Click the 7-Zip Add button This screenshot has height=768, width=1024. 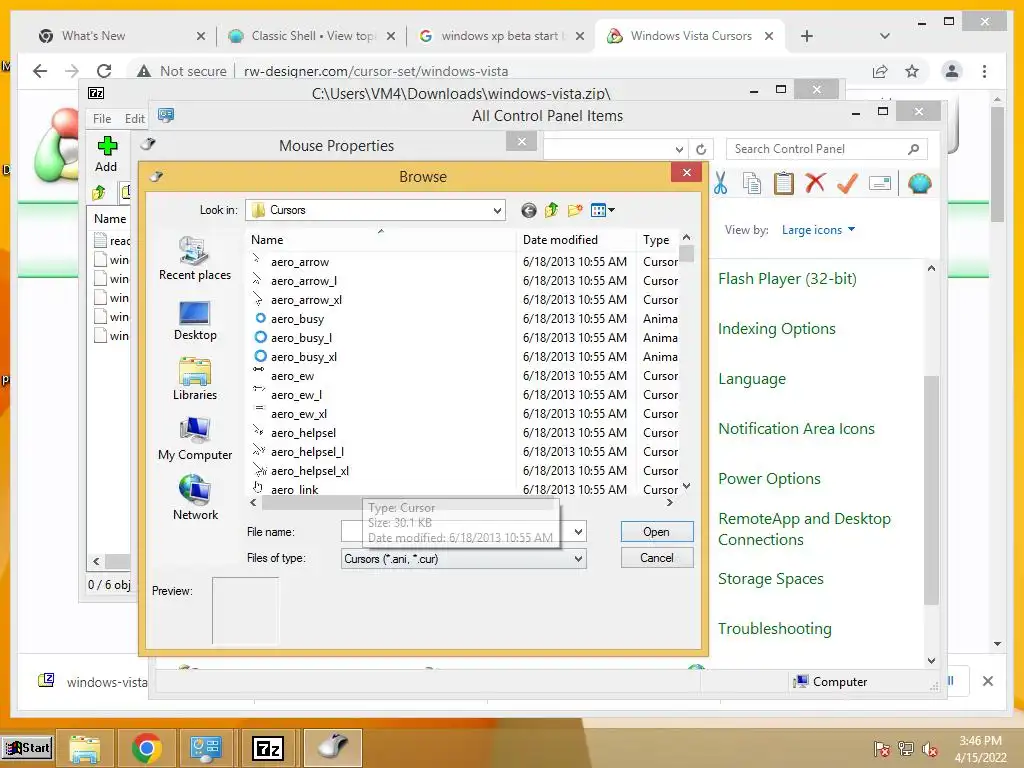106,154
